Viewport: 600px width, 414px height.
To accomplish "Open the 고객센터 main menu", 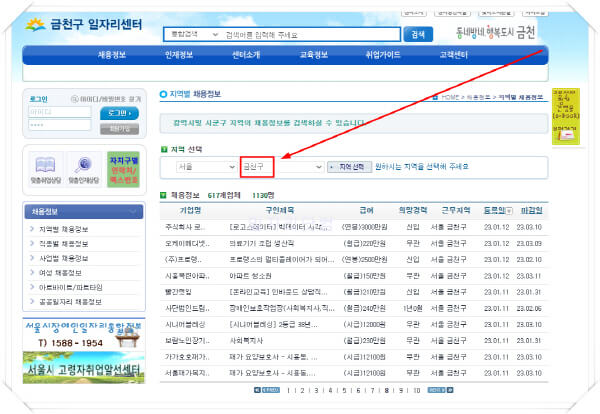I will click(453, 55).
